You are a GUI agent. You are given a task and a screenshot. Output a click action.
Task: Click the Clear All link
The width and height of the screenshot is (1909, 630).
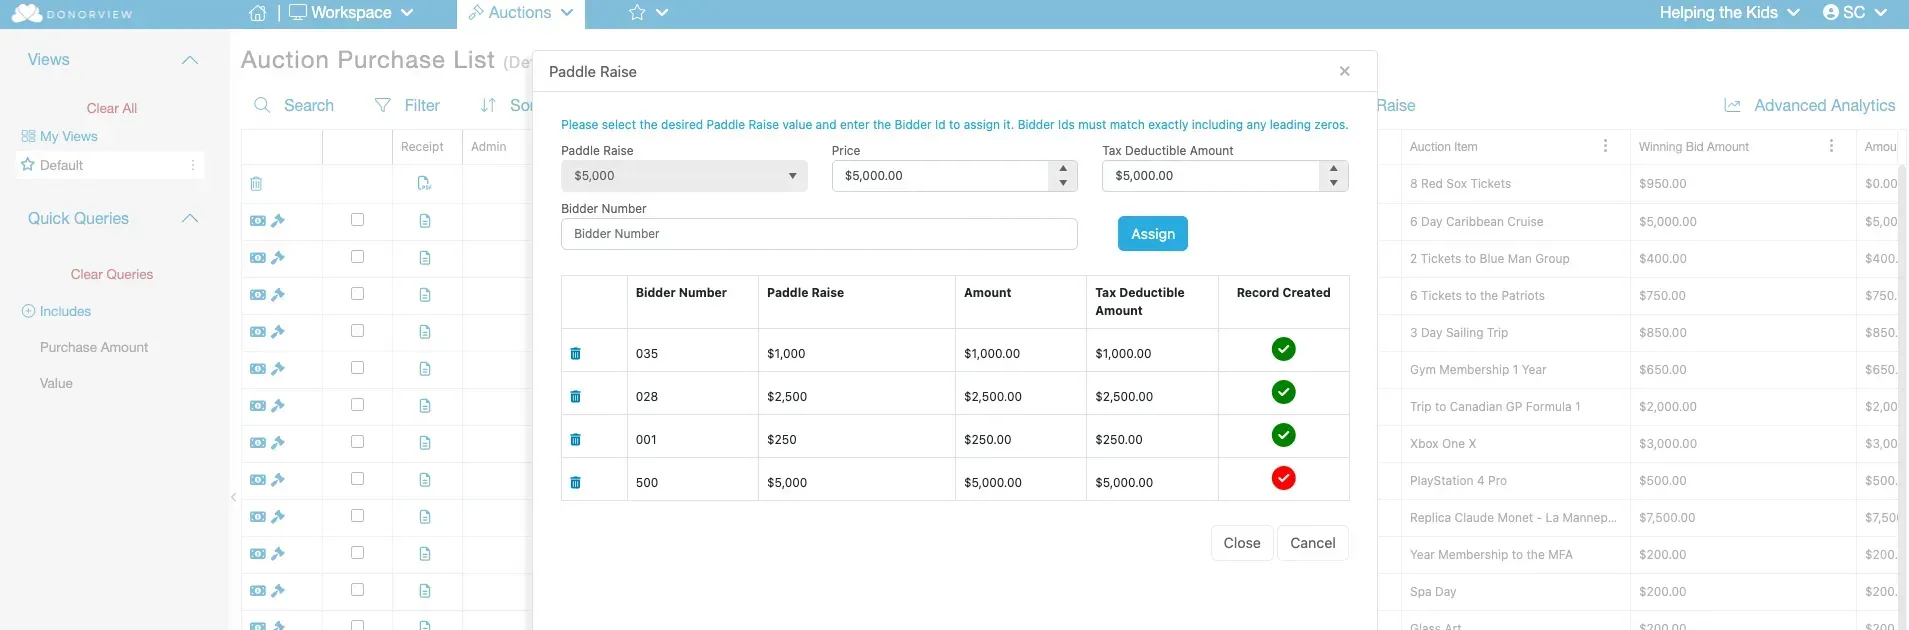click(x=112, y=109)
